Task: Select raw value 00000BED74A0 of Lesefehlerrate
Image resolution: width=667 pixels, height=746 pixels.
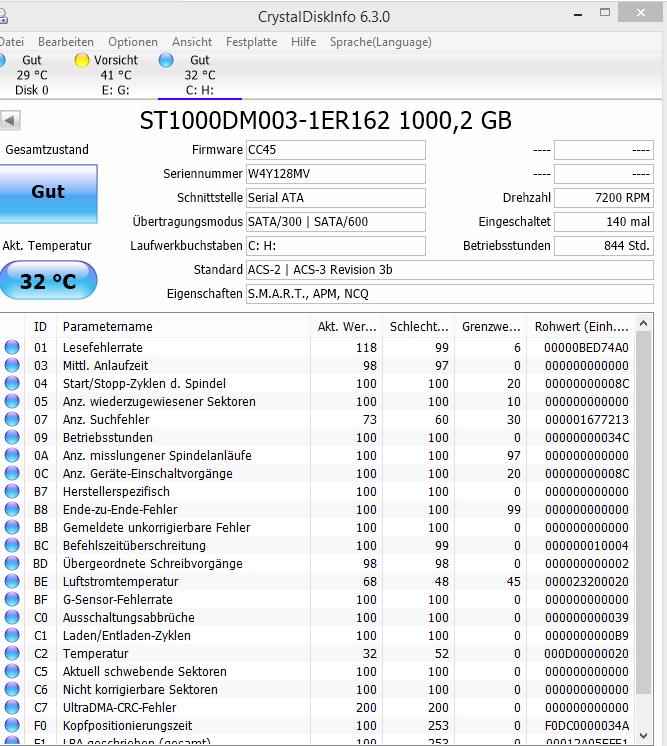Action: coord(586,348)
